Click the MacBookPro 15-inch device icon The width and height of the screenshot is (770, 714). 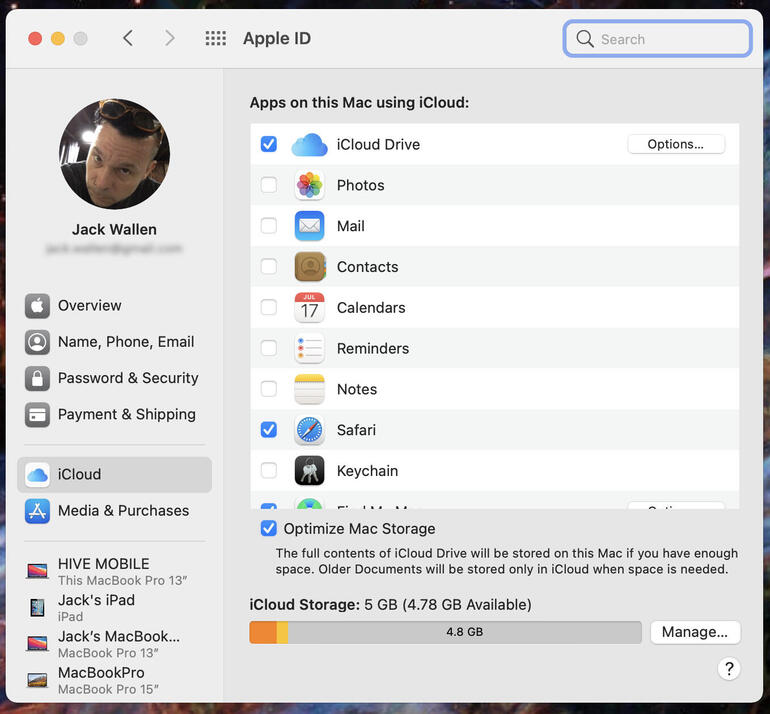37,680
